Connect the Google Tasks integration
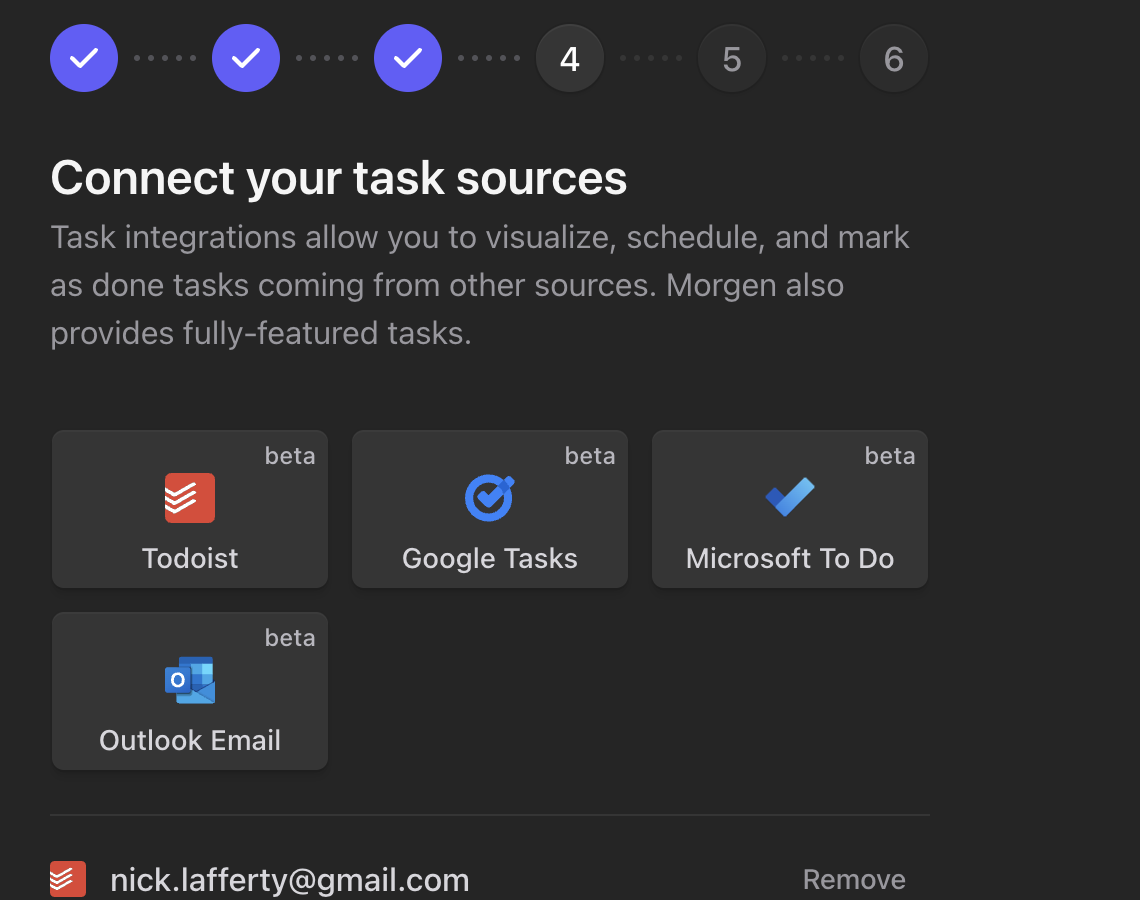The width and height of the screenshot is (1140, 900). pos(489,509)
